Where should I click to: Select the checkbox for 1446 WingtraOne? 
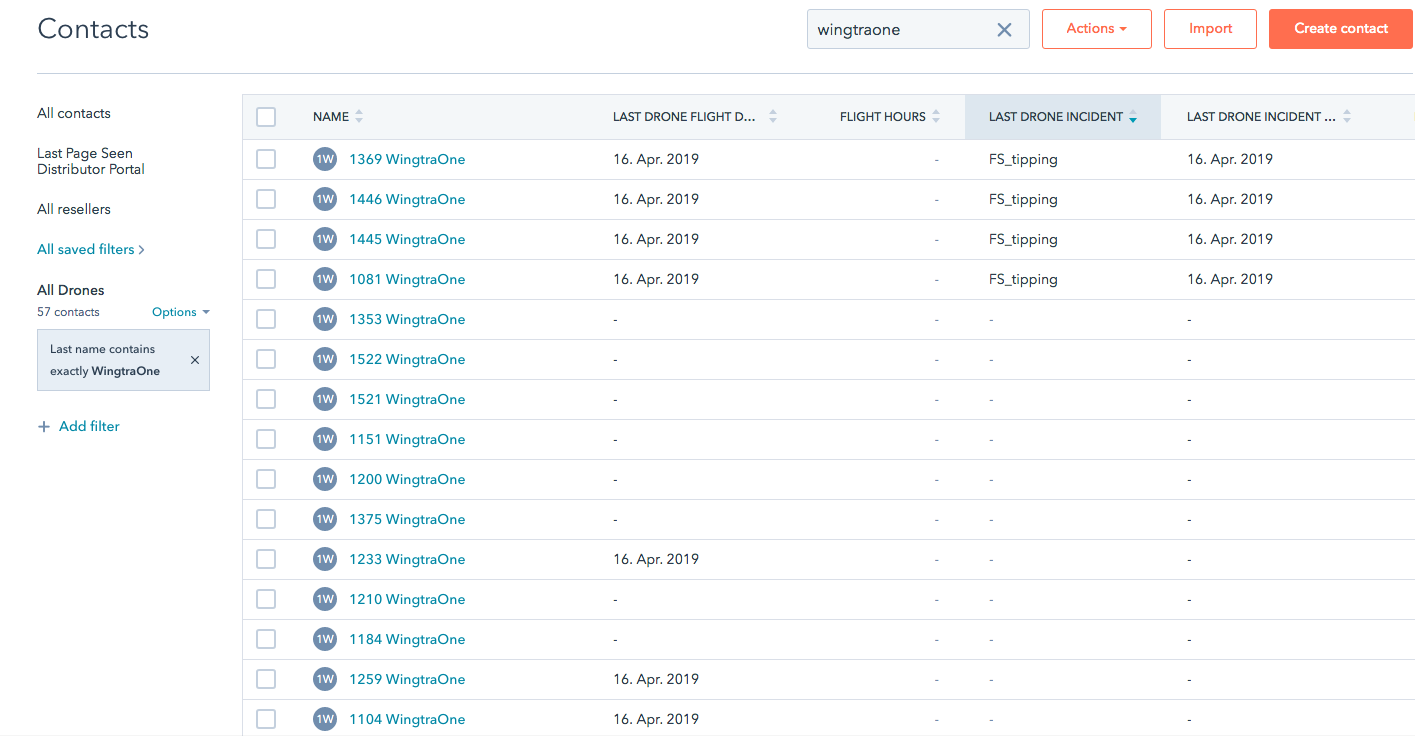pos(265,198)
